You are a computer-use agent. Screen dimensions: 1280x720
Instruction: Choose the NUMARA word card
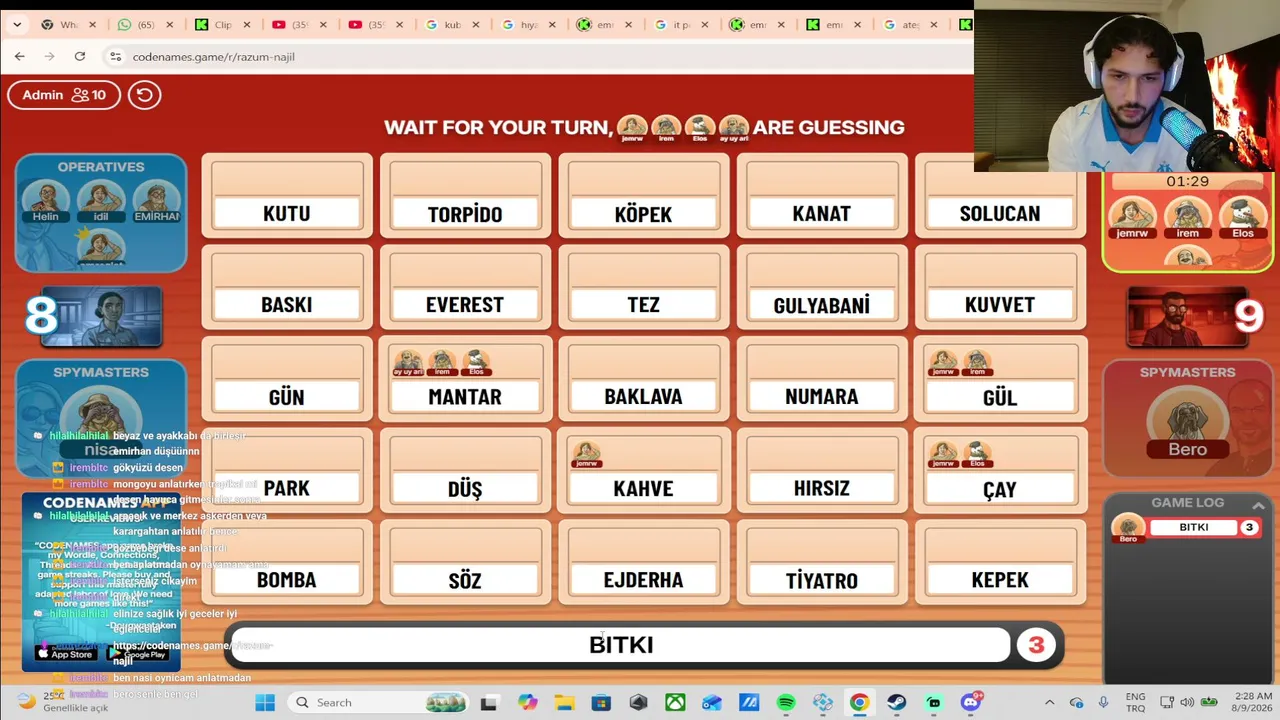click(x=822, y=380)
